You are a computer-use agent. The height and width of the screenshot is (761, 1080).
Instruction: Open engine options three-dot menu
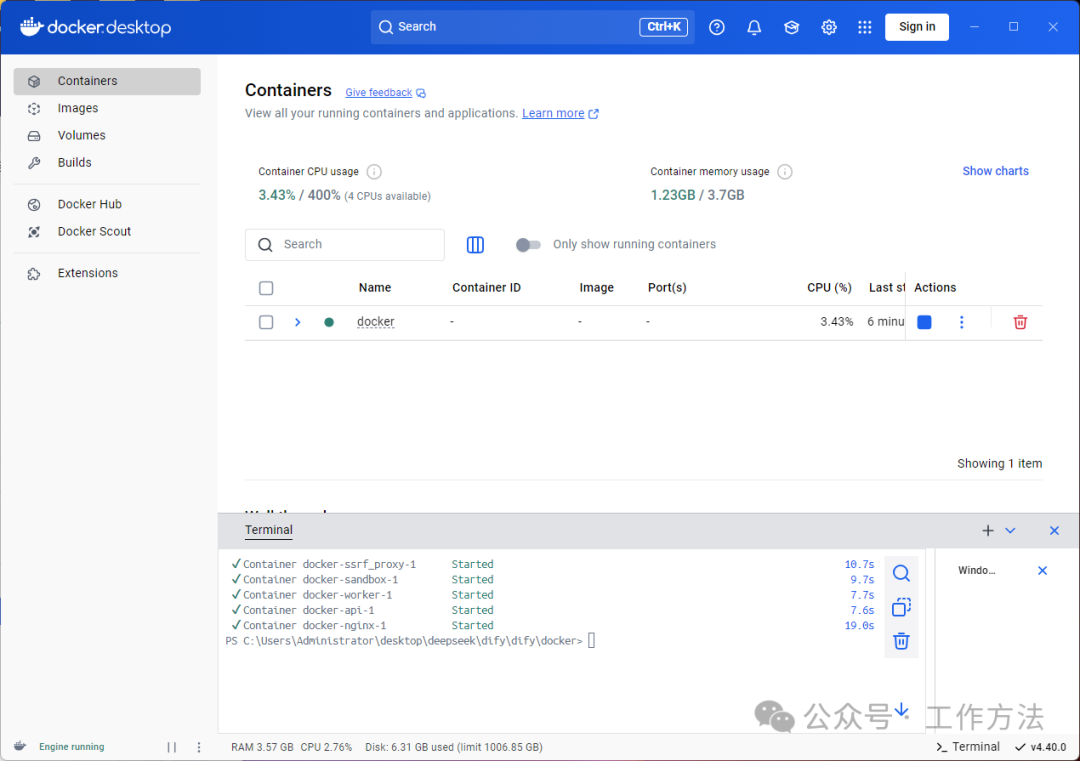199,747
